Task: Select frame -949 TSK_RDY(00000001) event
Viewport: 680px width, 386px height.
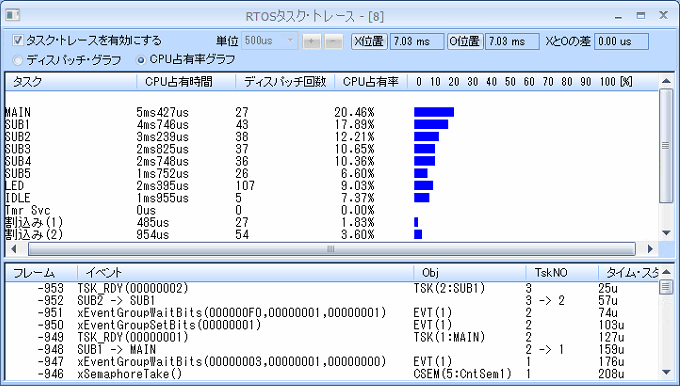Action: pyautogui.click(x=332, y=337)
